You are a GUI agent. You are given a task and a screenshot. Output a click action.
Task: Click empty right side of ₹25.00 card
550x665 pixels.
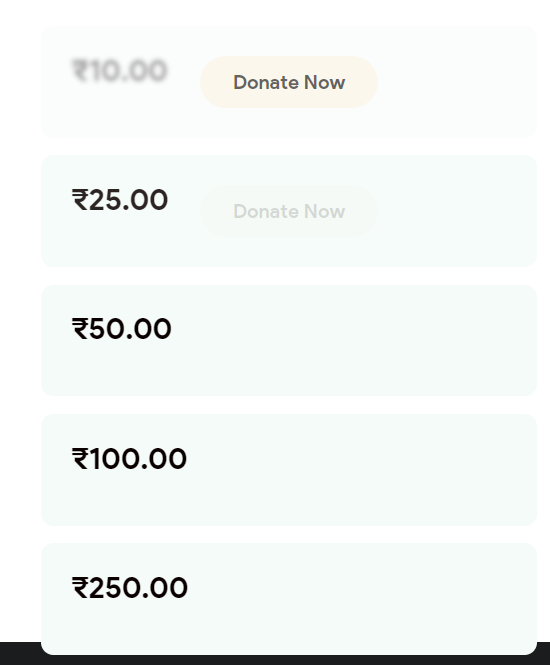click(457, 211)
